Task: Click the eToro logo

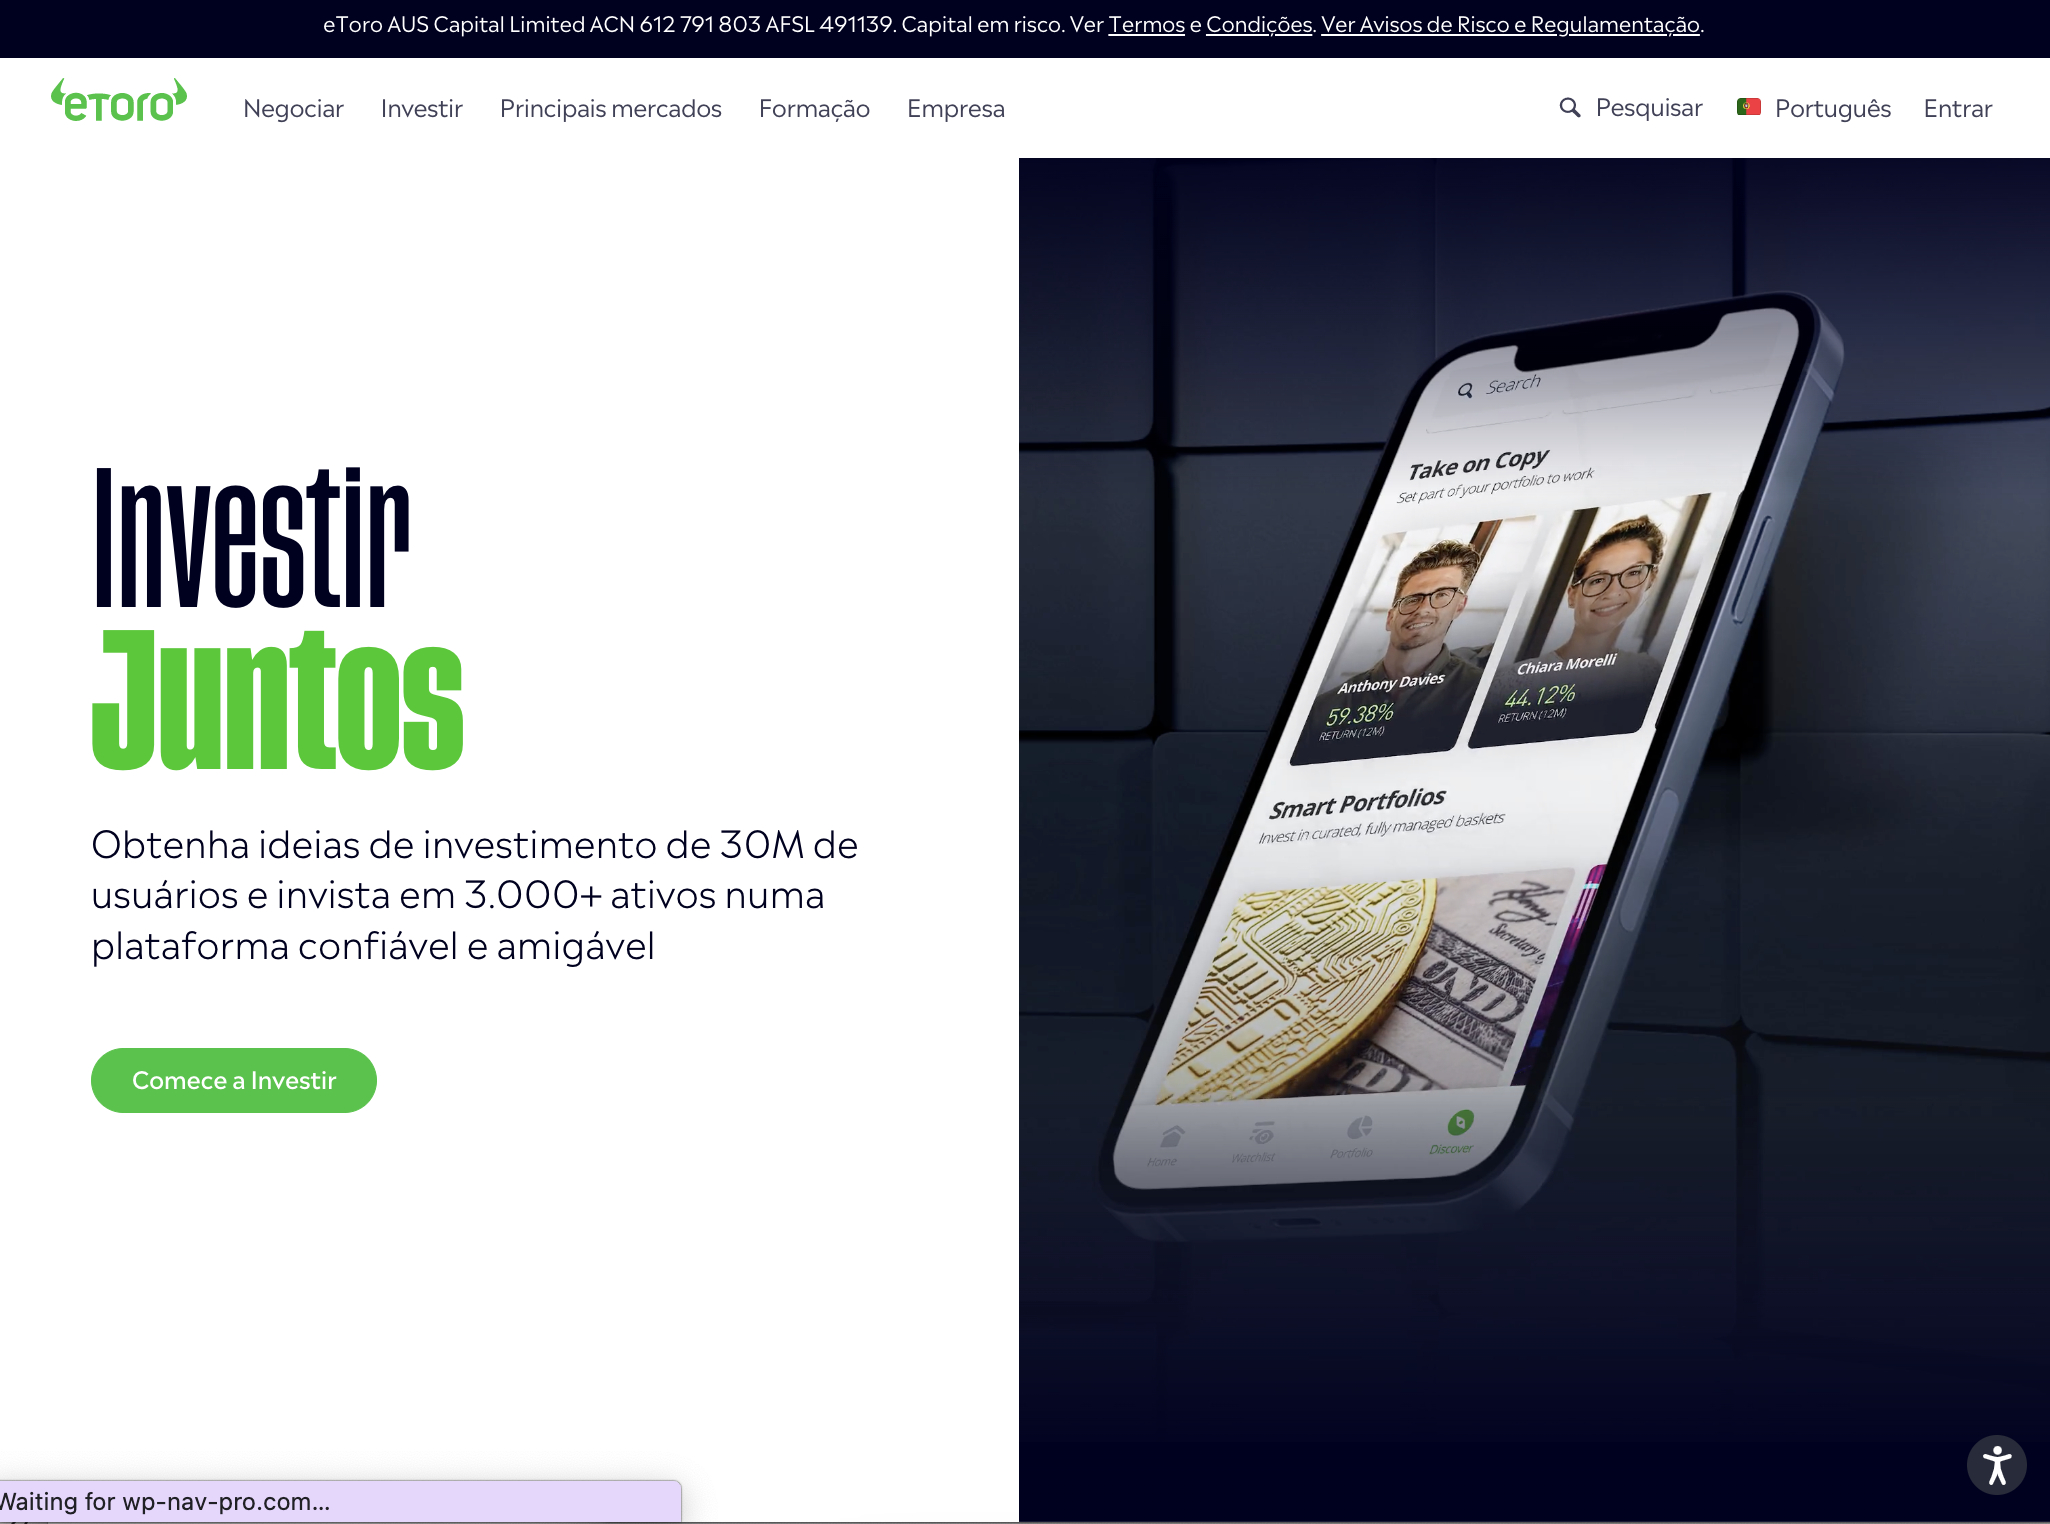Action: (119, 101)
